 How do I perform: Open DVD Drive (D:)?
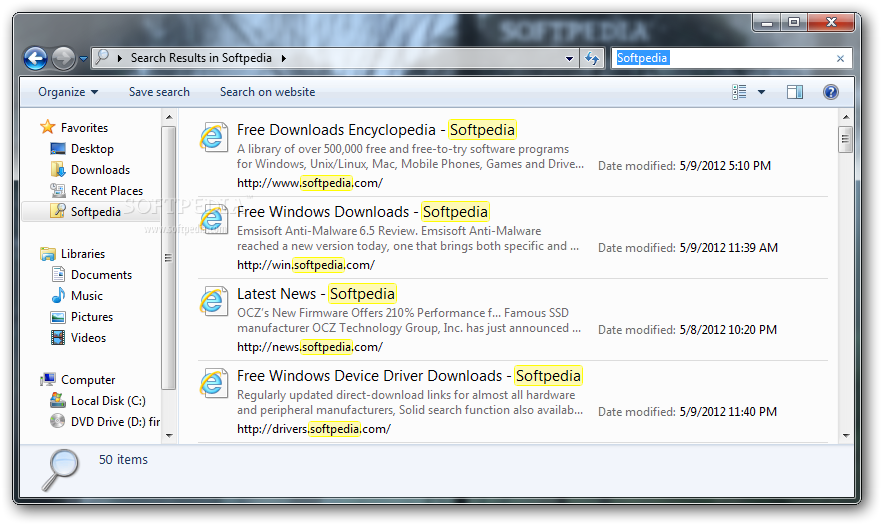[115, 421]
